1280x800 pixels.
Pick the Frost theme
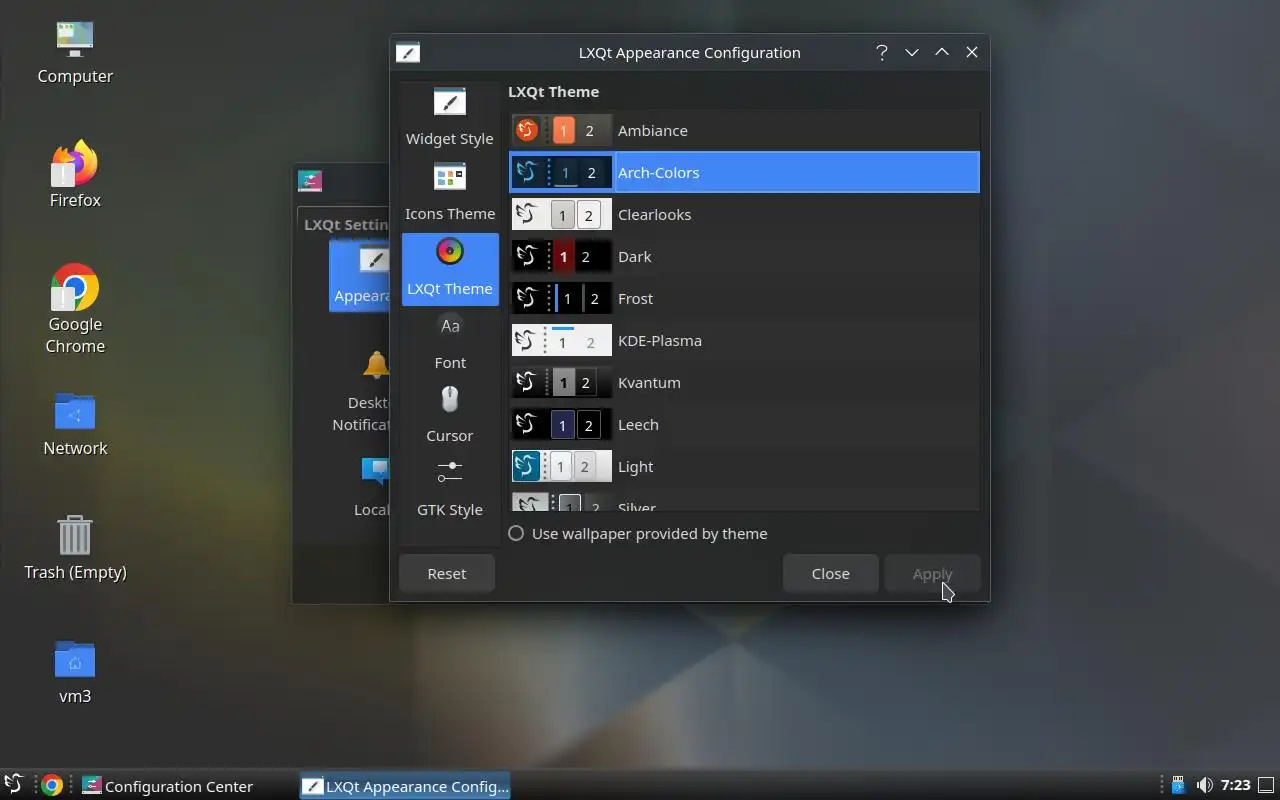[x=744, y=298]
